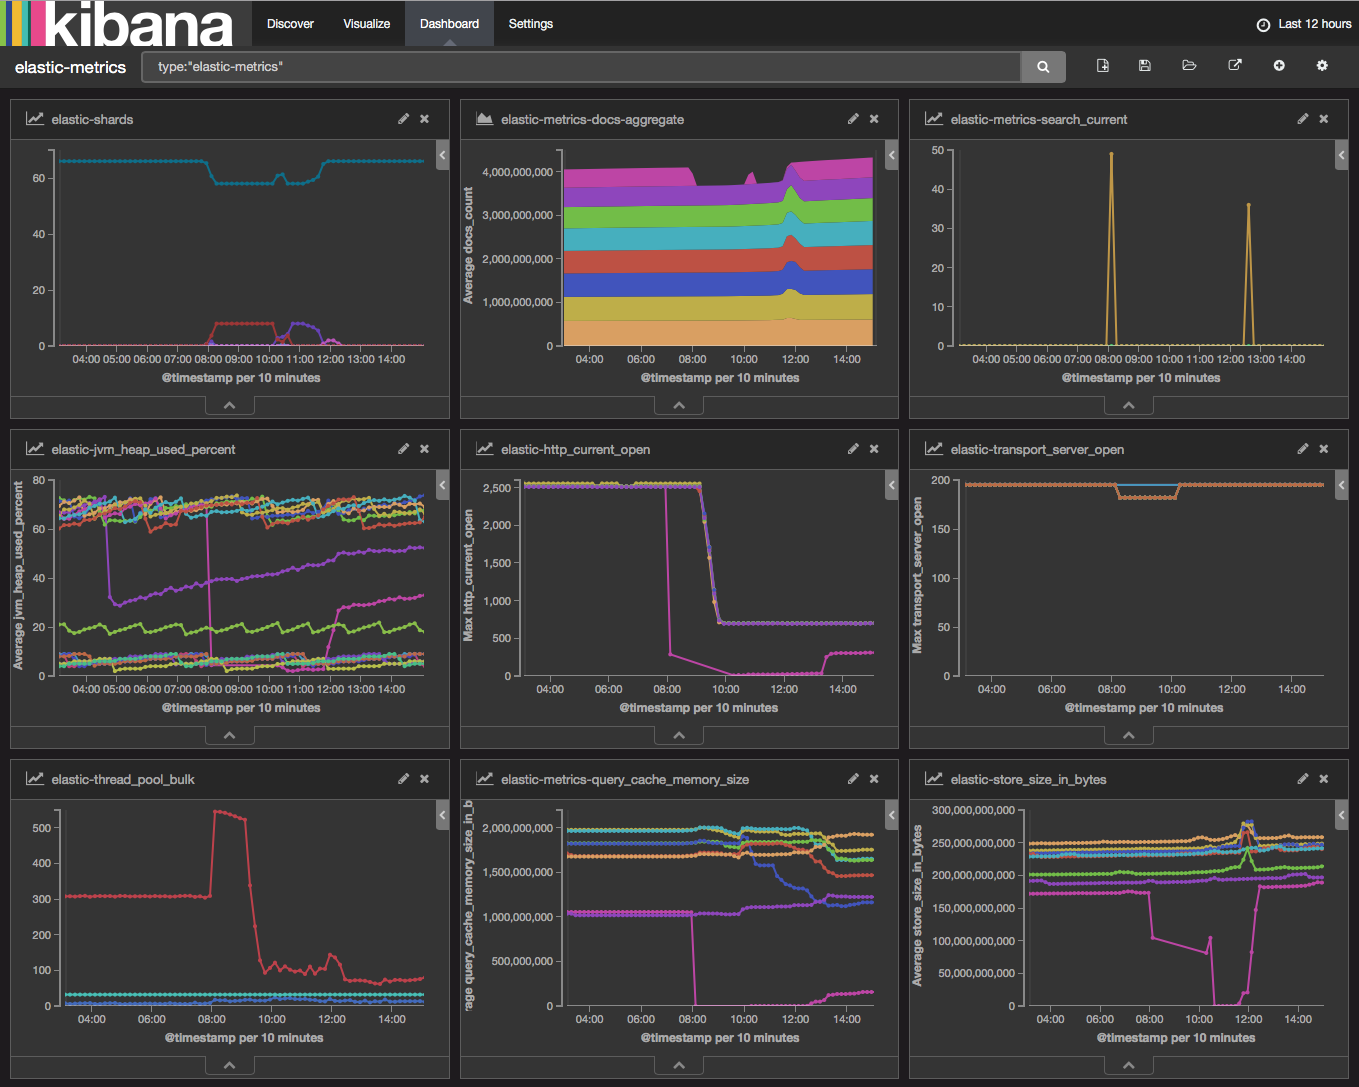This screenshot has width=1359, height=1087.
Task: Remove the elastic-thread_pool_bulk panel
Action: coord(425,779)
